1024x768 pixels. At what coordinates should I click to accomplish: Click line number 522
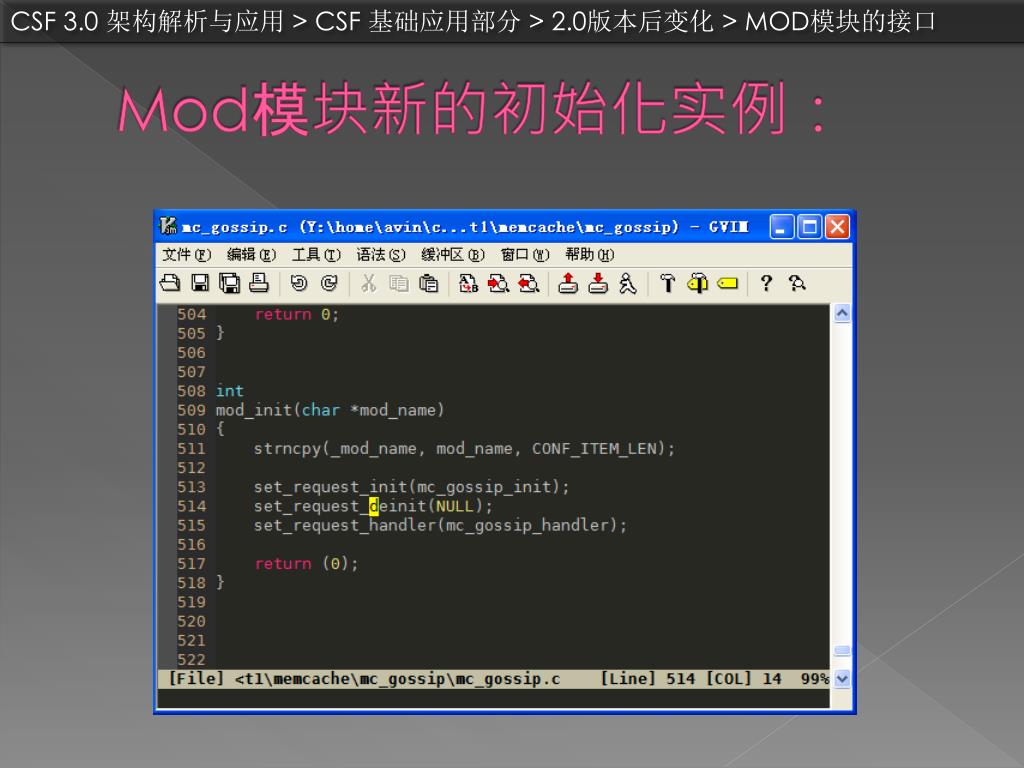click(191, 660)
